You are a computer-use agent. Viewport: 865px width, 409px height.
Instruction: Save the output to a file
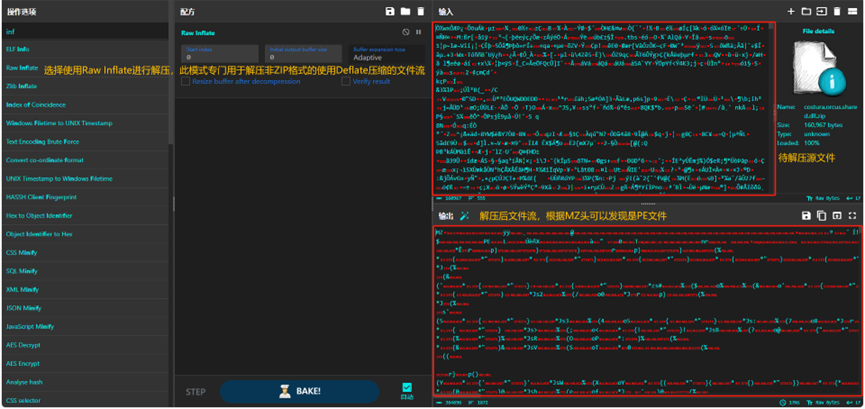pos(806,215)
